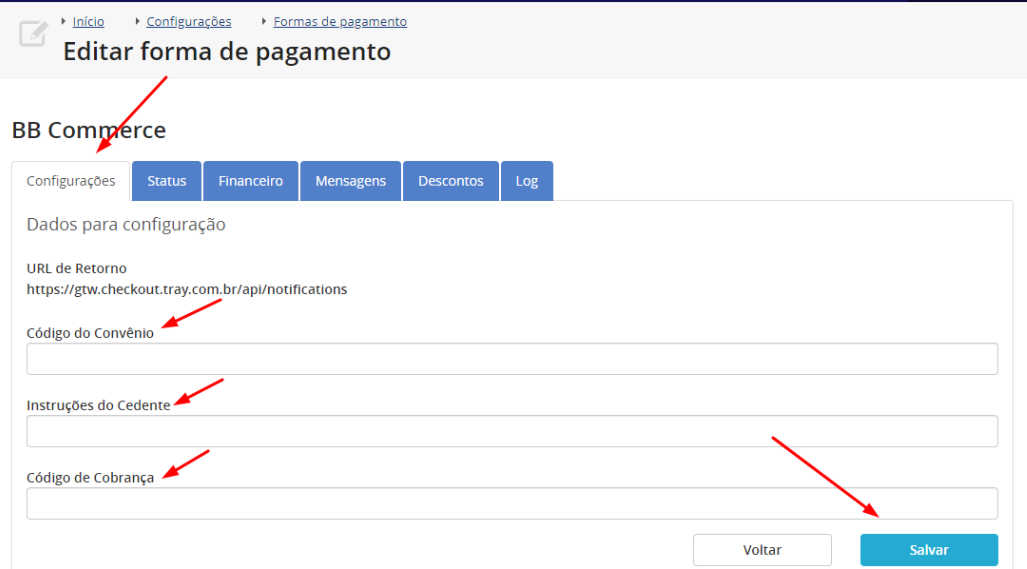Select the URL de Retorno address text
1027x569 pixels.
tap(187, 289)
